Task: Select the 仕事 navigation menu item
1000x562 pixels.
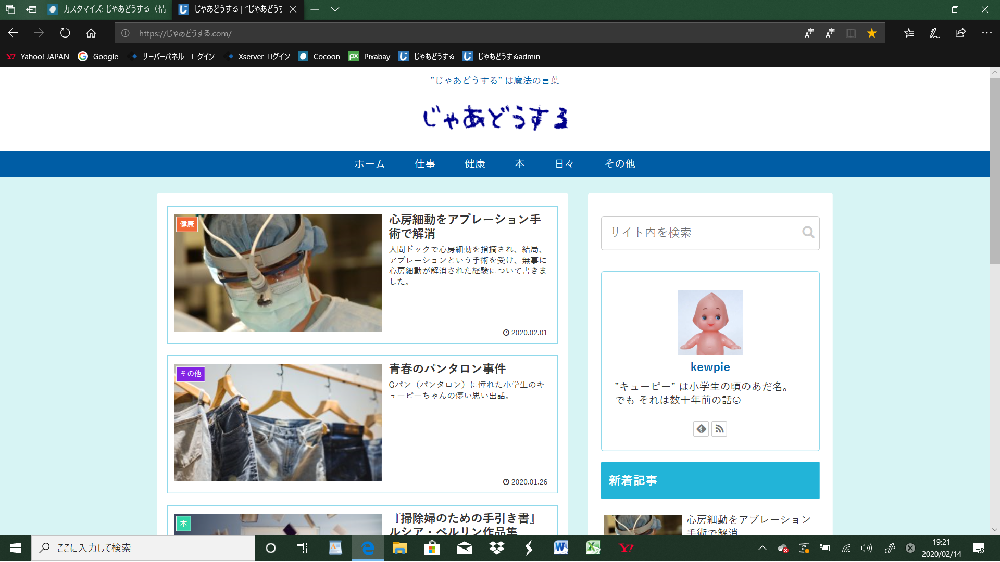Action: coord(425,164)
